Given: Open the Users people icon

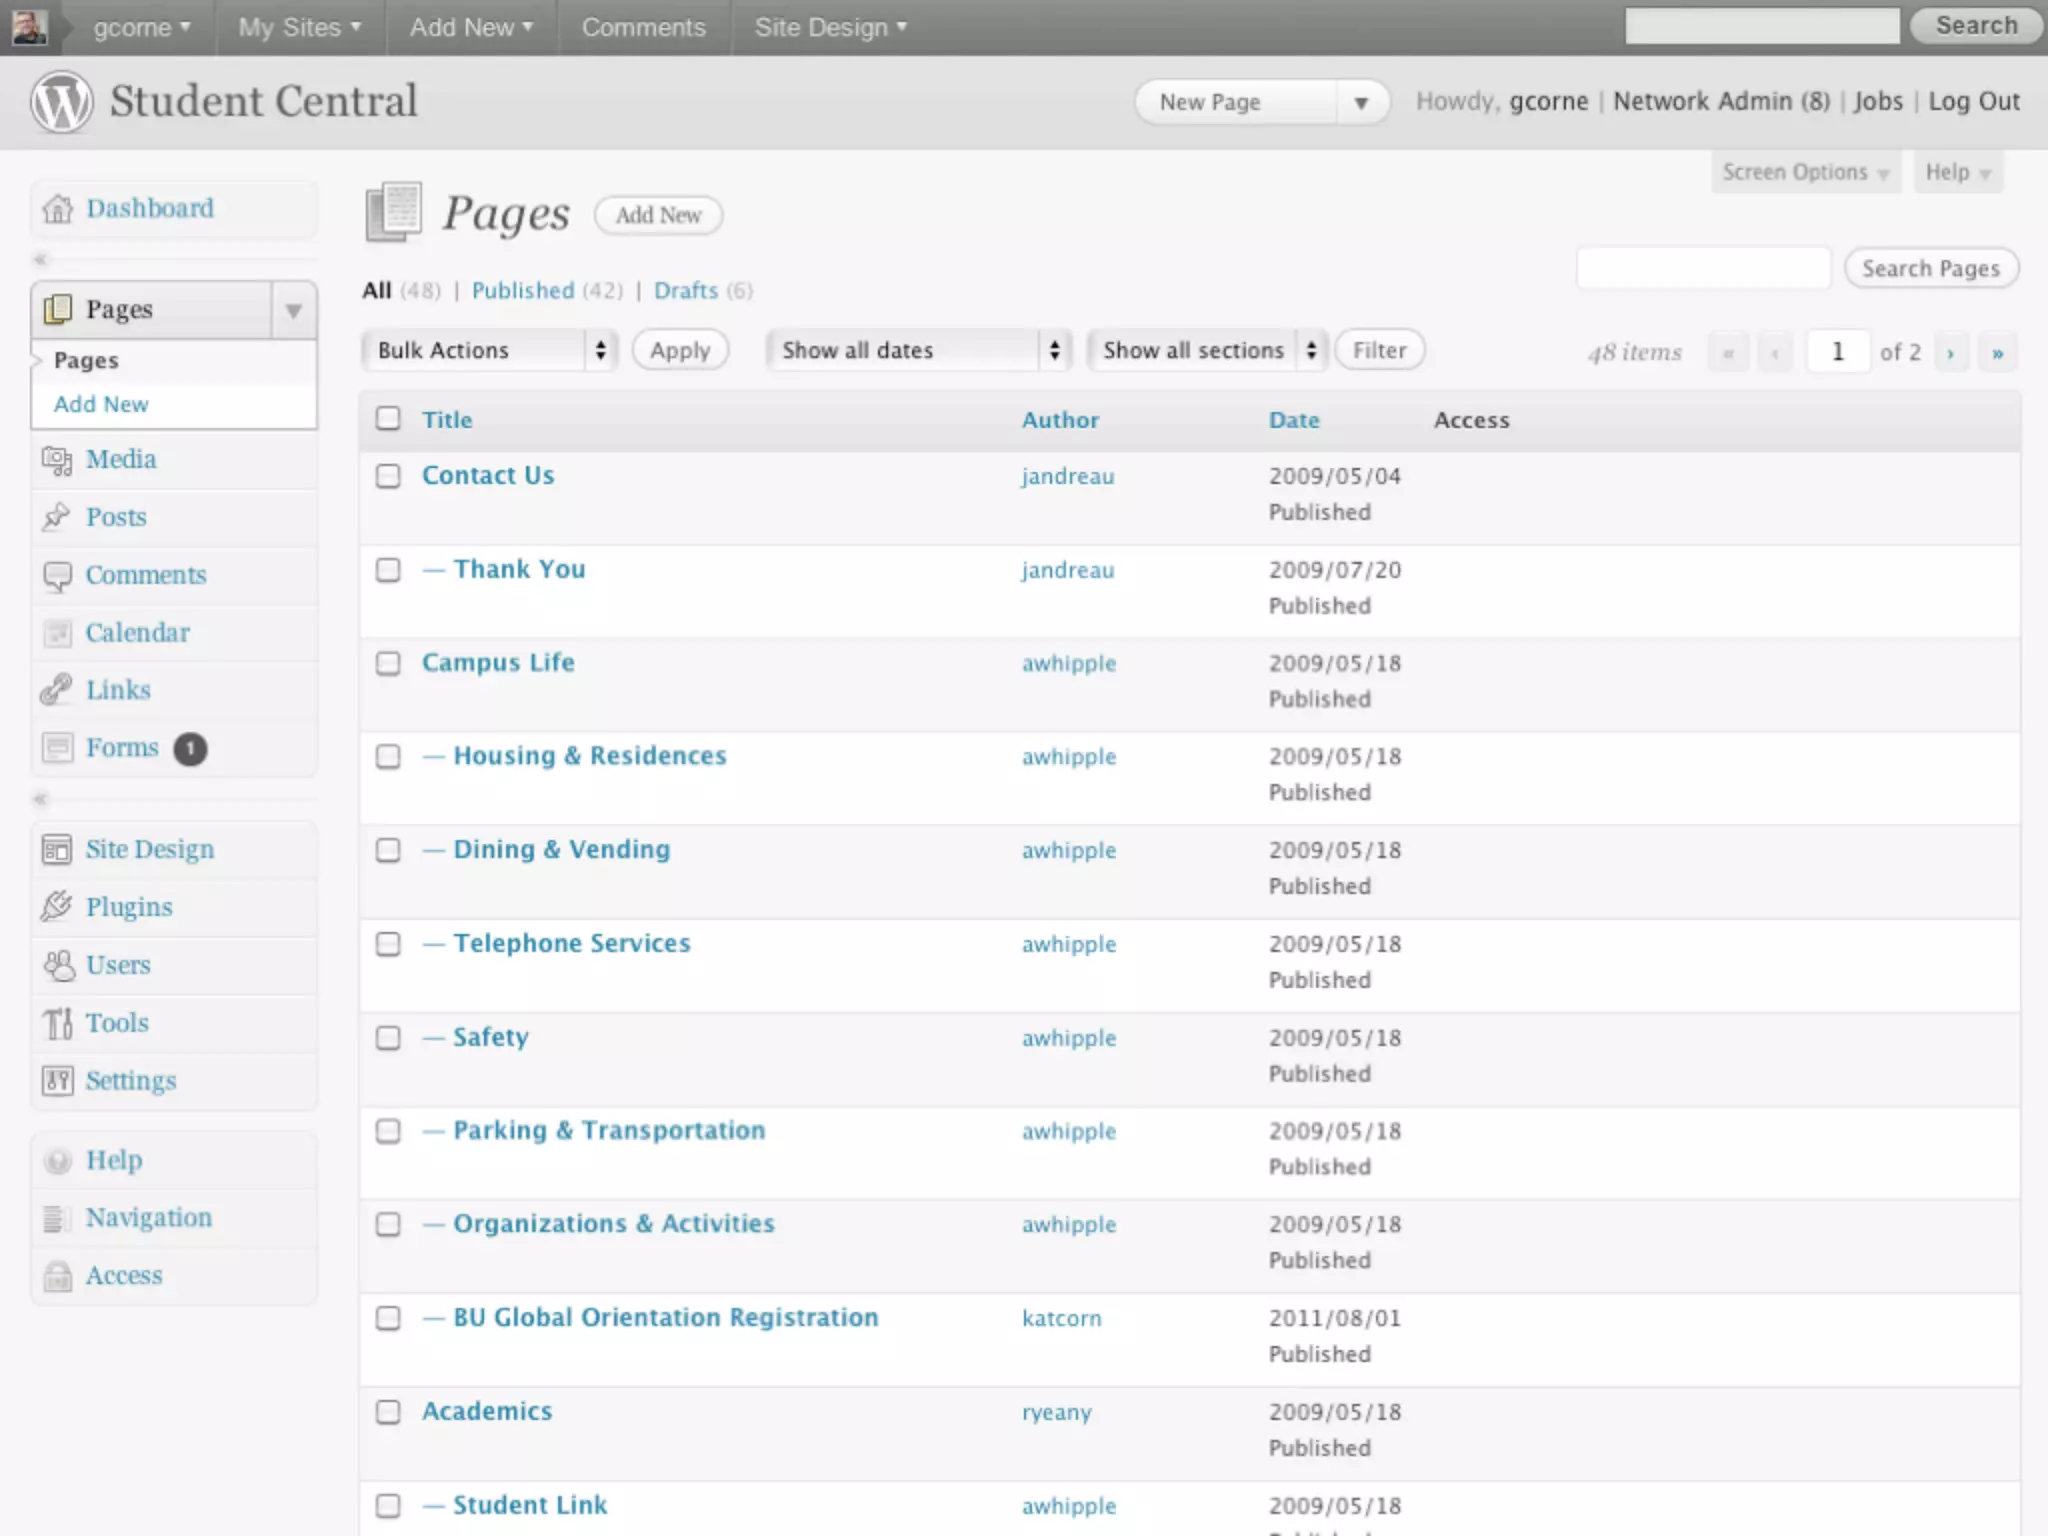Looking at the screenshot, I should click(x=58, y=965).
